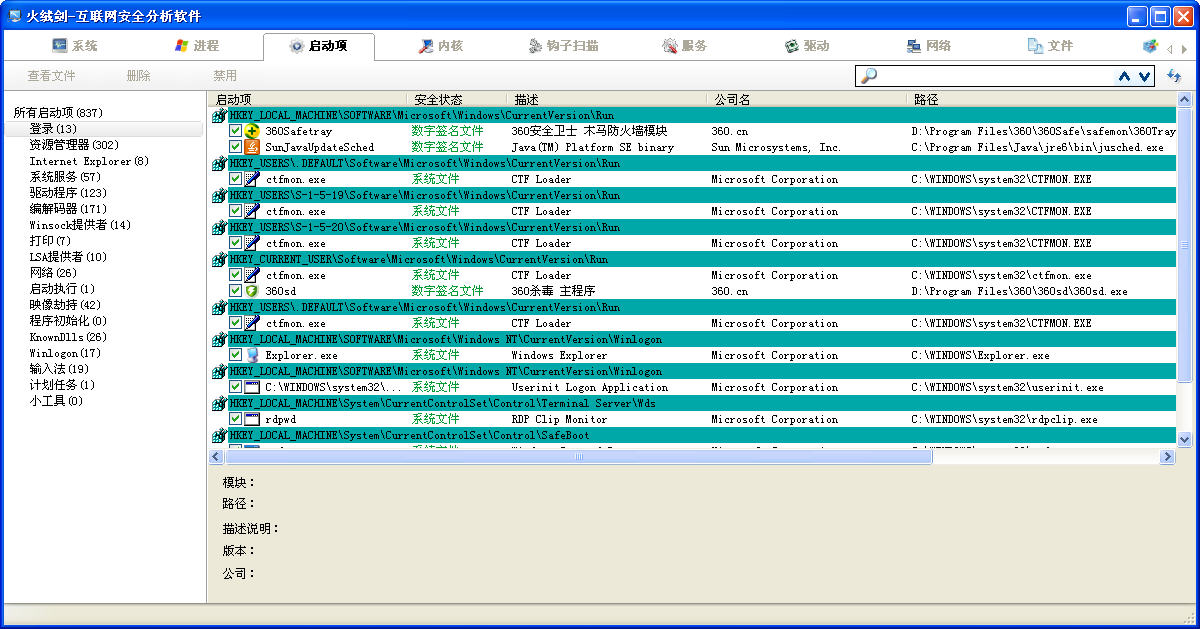The width and height of the screenshot is (1200, 629).
Task: Switch to the 系统 tab
Action: point(75,46)
